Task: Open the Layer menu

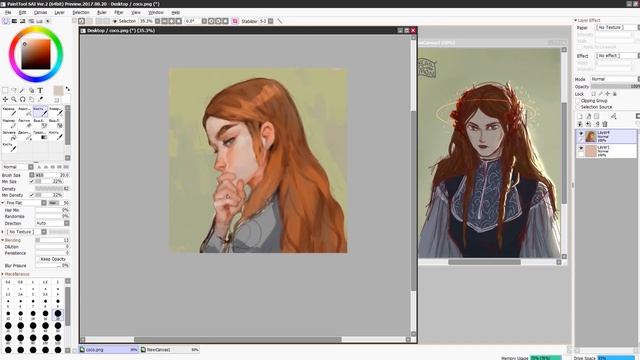Action: 60,13
